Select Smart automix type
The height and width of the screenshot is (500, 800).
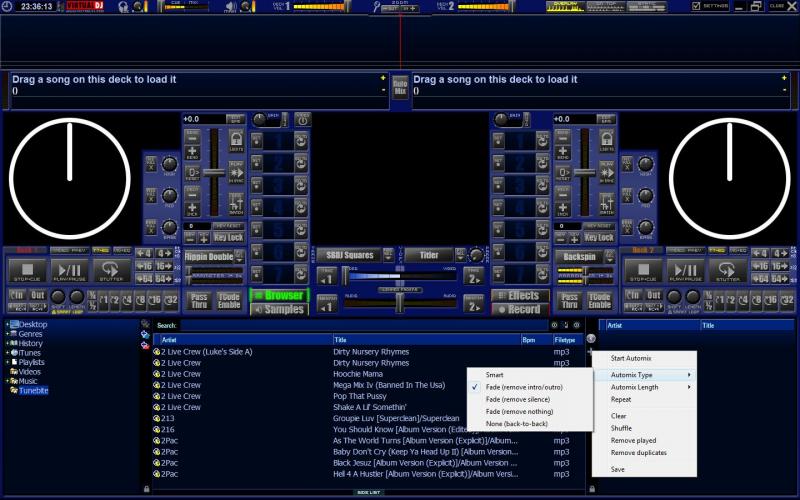[x=530, y=374]
